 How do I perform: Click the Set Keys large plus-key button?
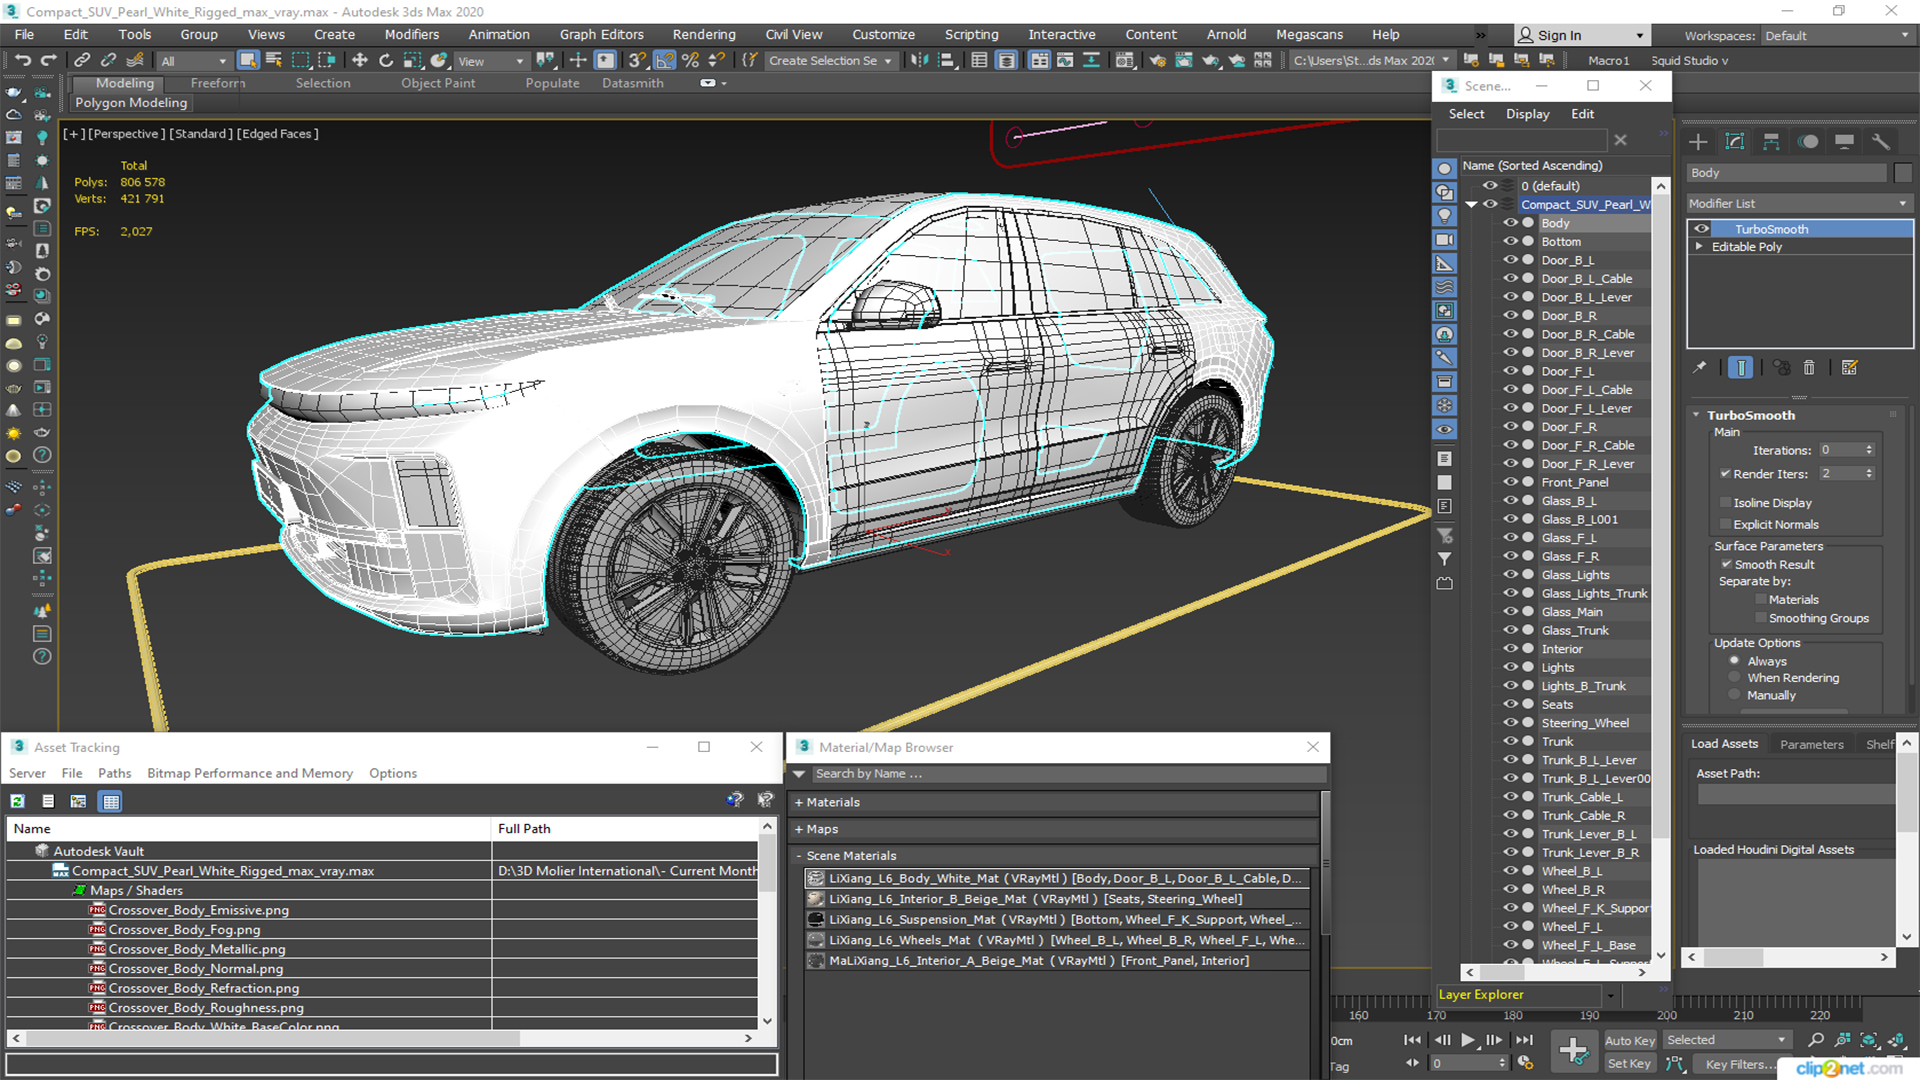(x=1573, y=1051)
